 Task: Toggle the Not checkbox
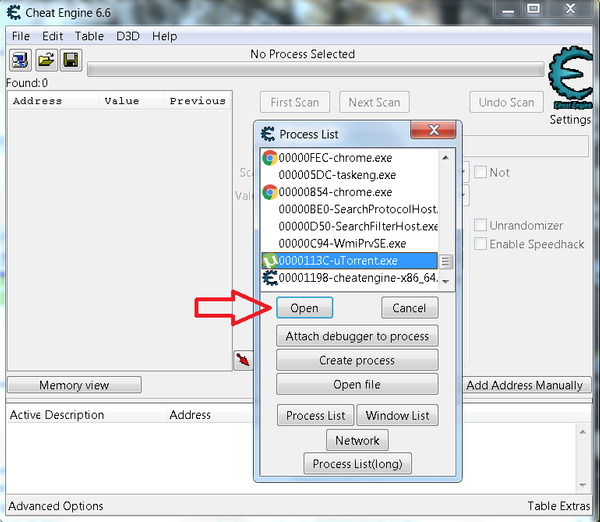(x=480, y=172)
